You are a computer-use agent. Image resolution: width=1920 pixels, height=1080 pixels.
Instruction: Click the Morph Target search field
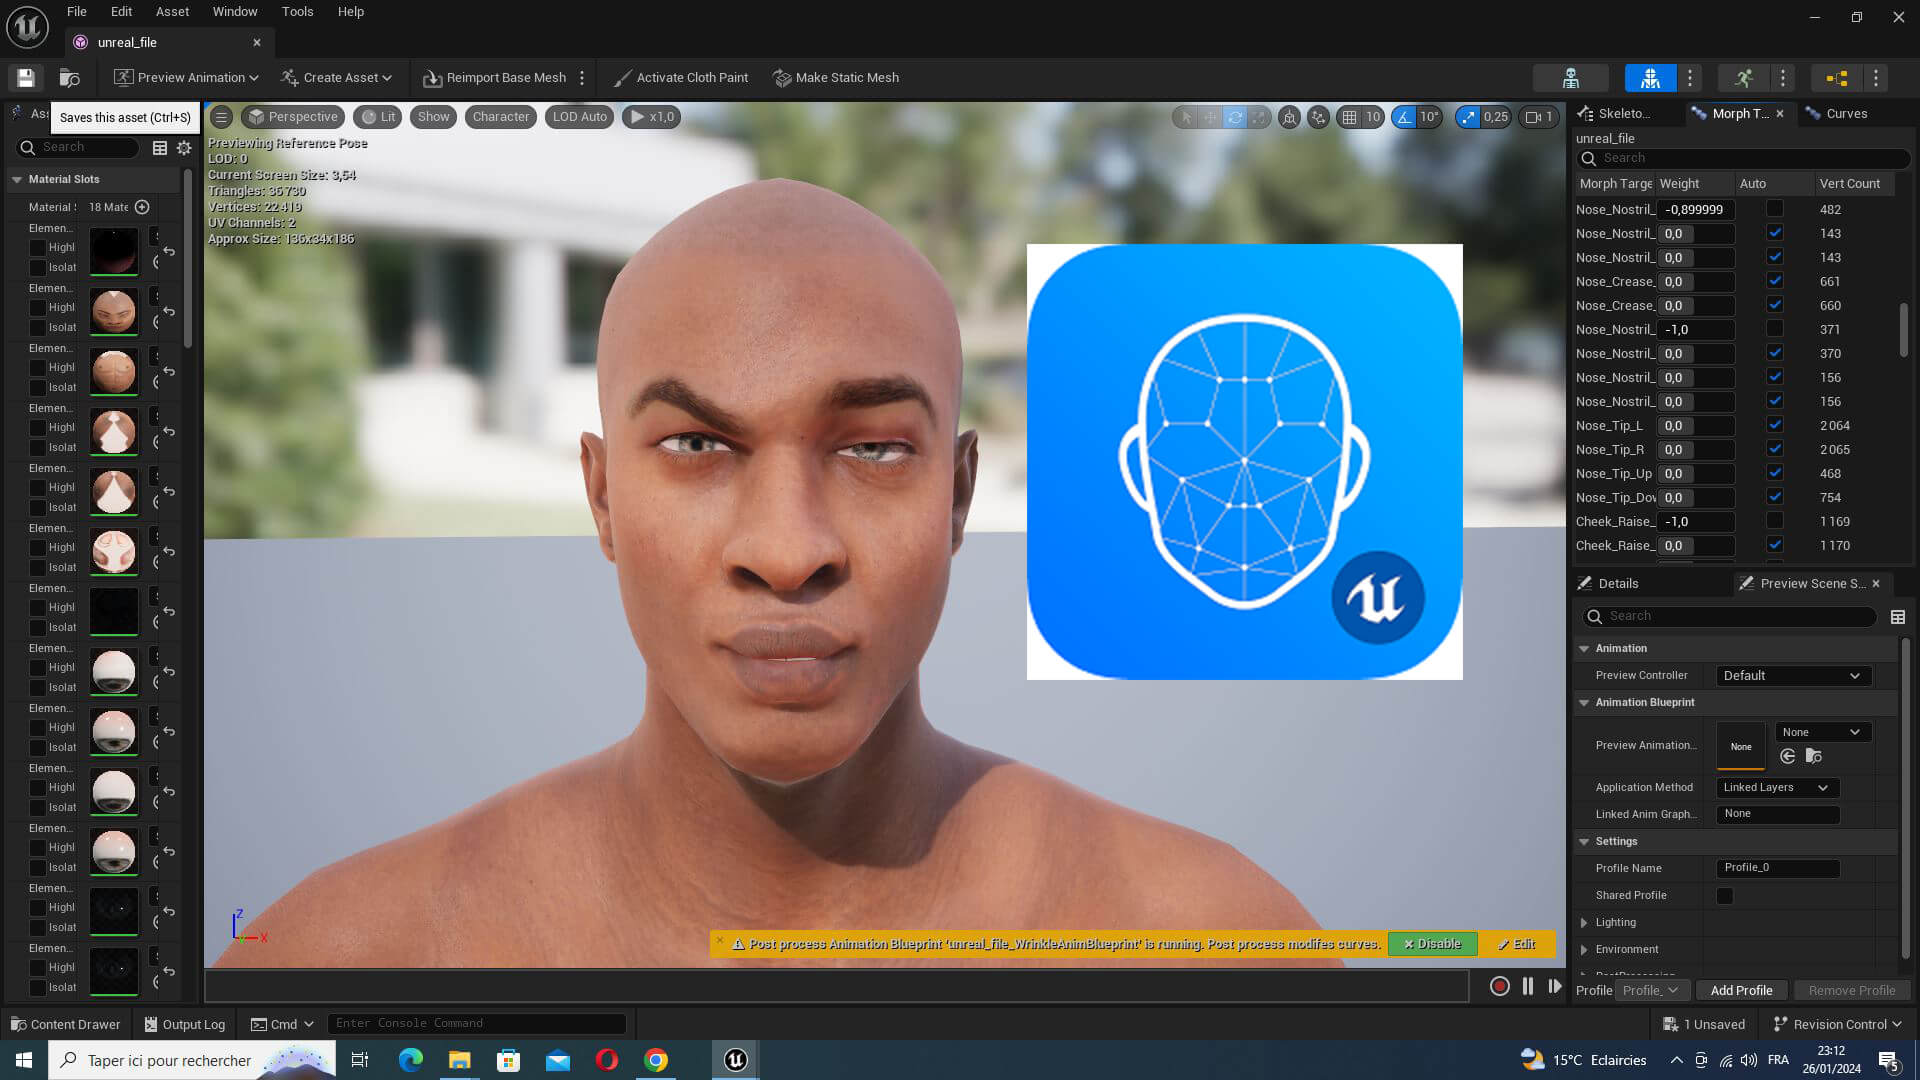[x=1744, y=159]
